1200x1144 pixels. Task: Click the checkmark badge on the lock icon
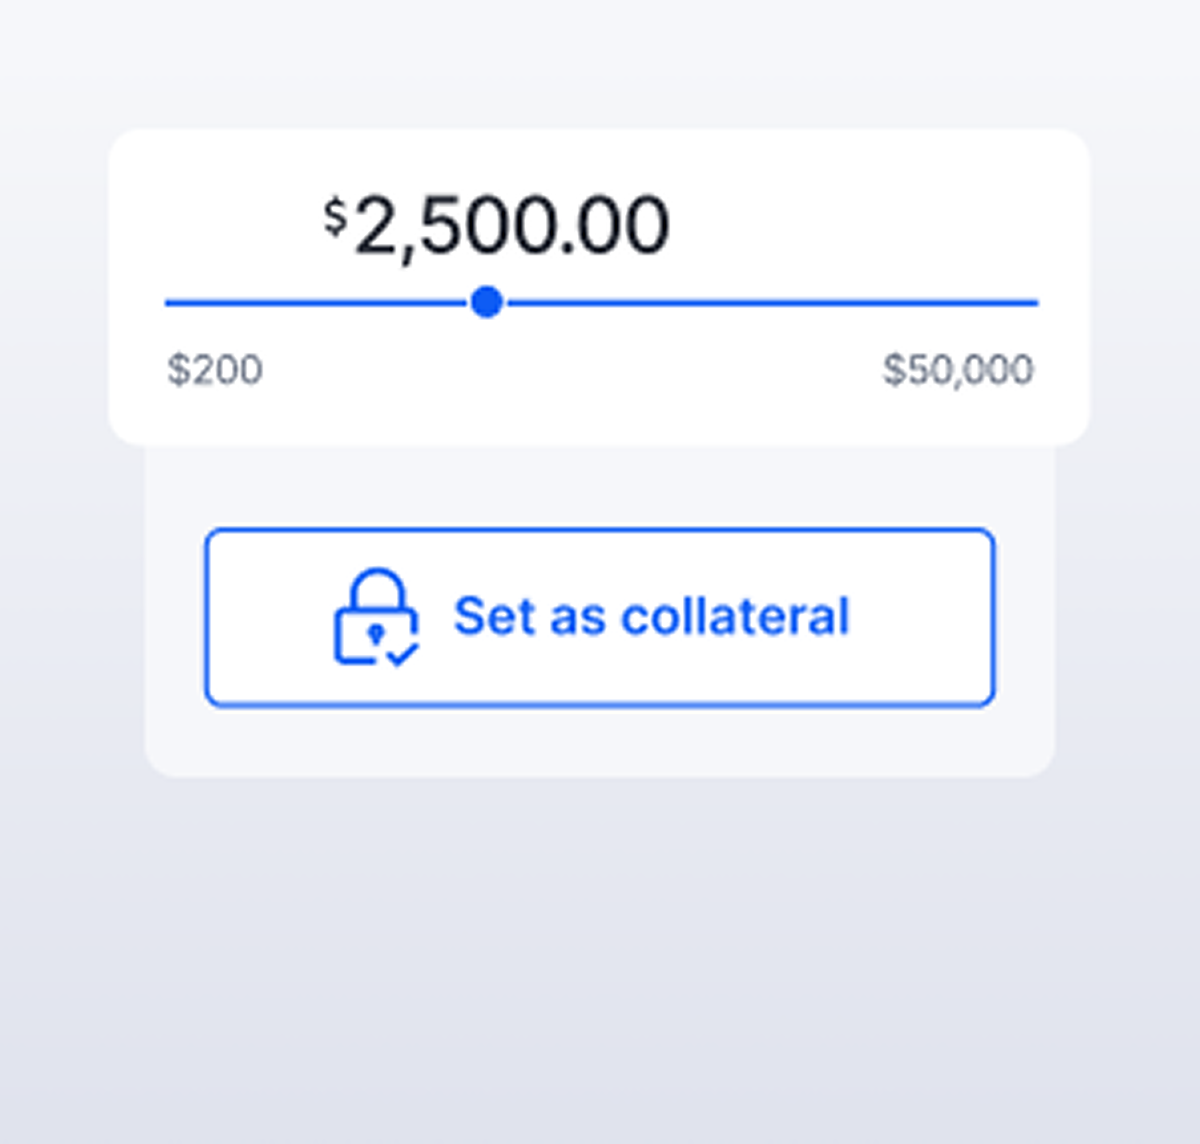(403, 655)
